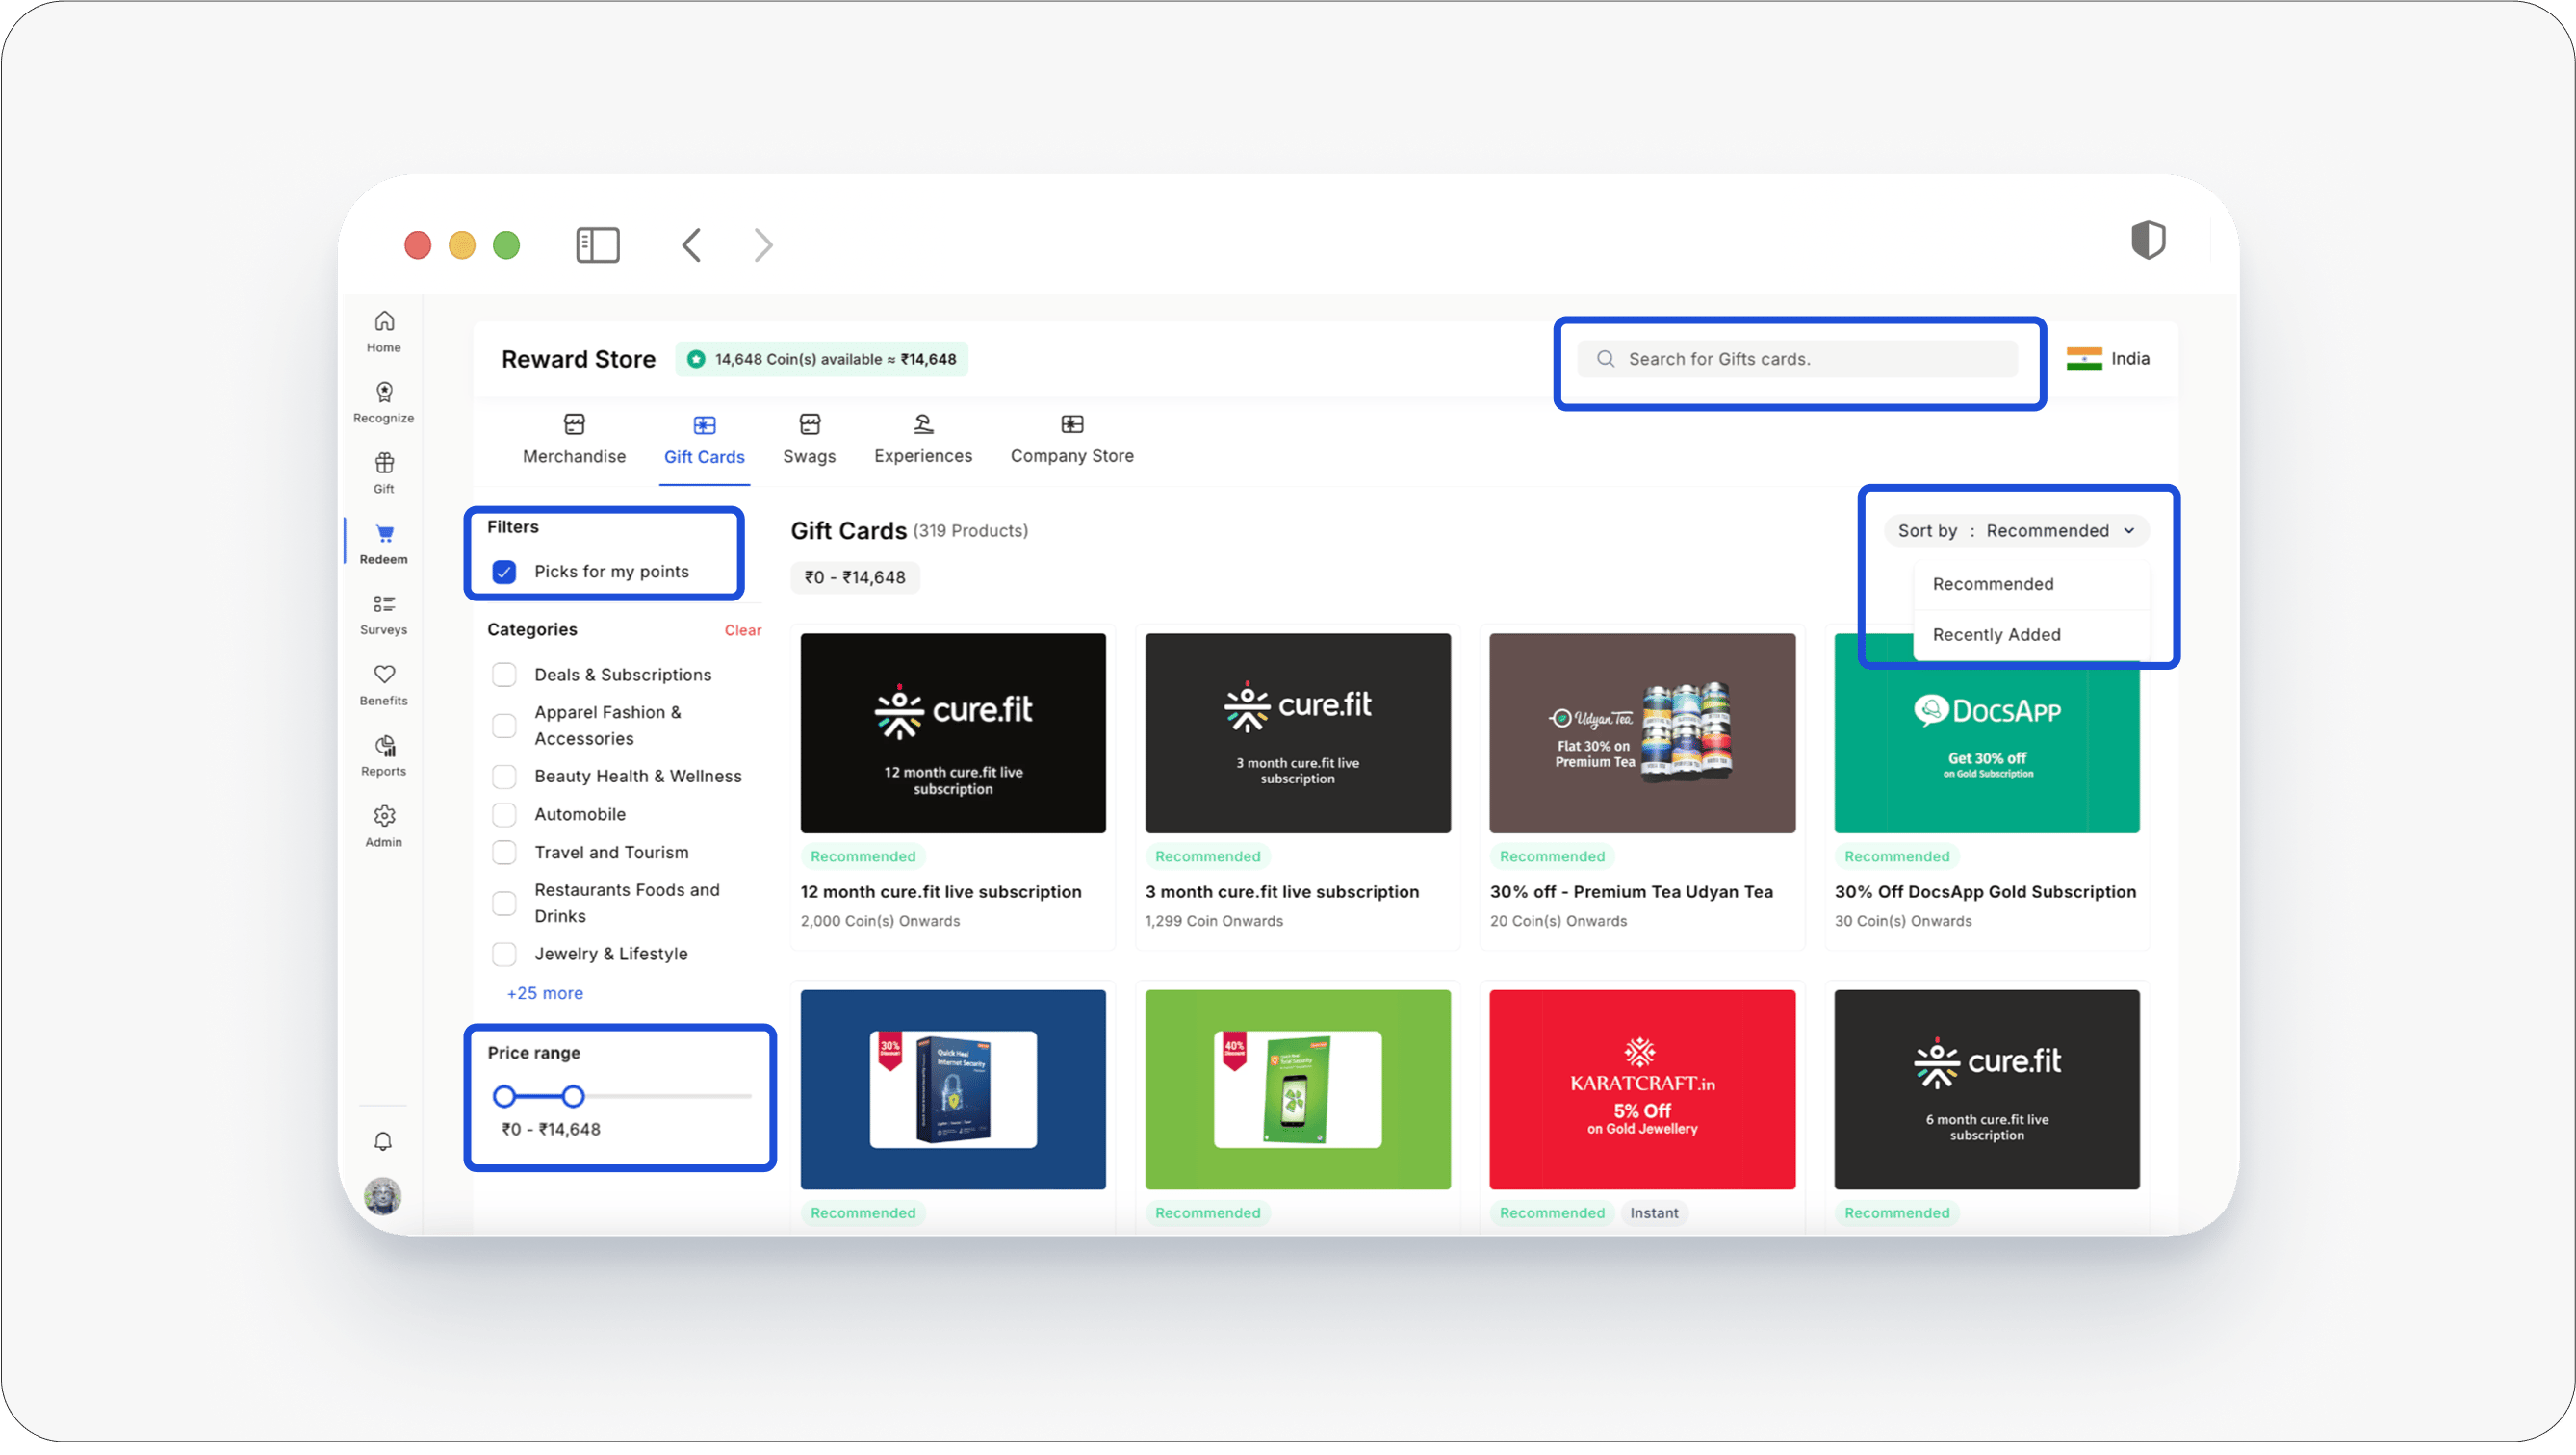This screenshot has width=2576, height=1455.
Task: Click the India flag icon
Action: (2084, 359)
